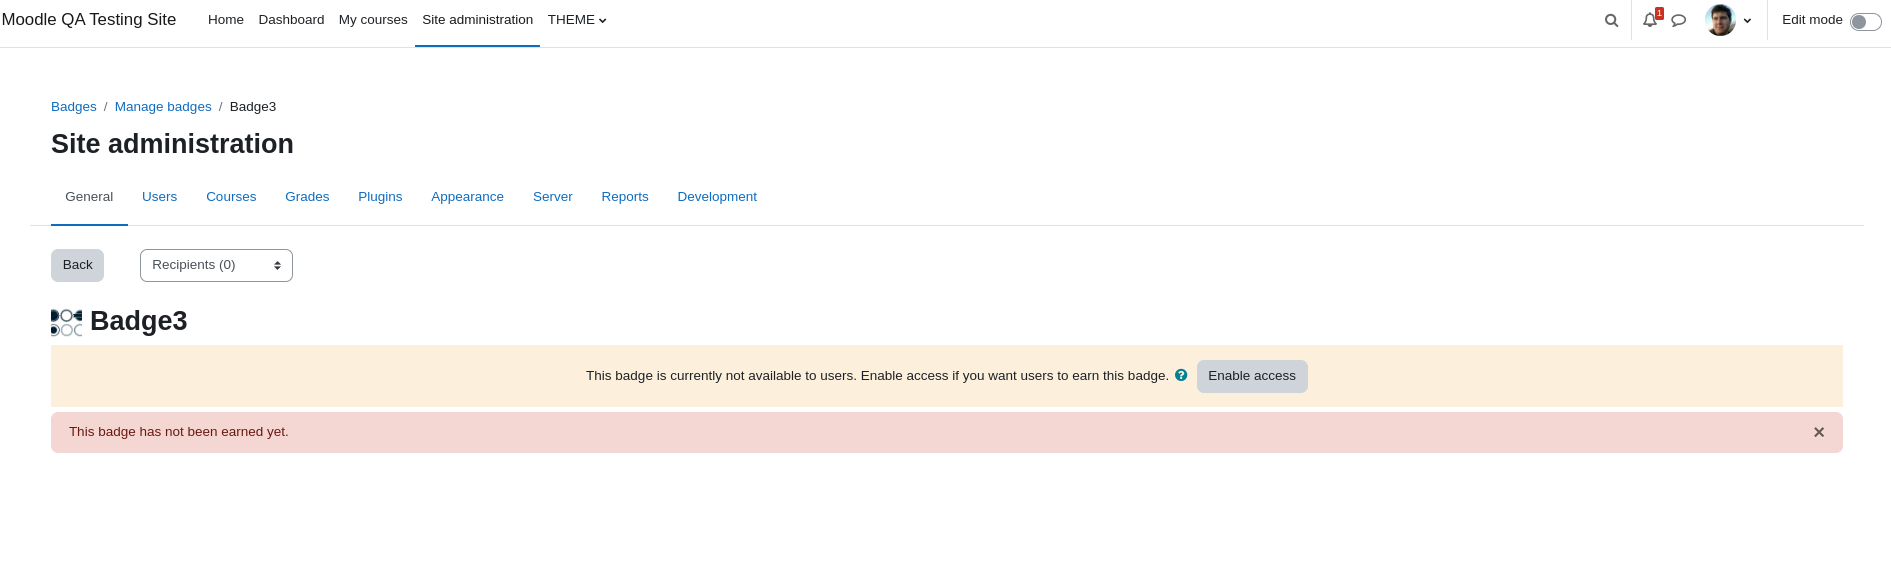Screen dimensions: 1891x570
Task: Switch to the Grades tab
Action: 307,197
